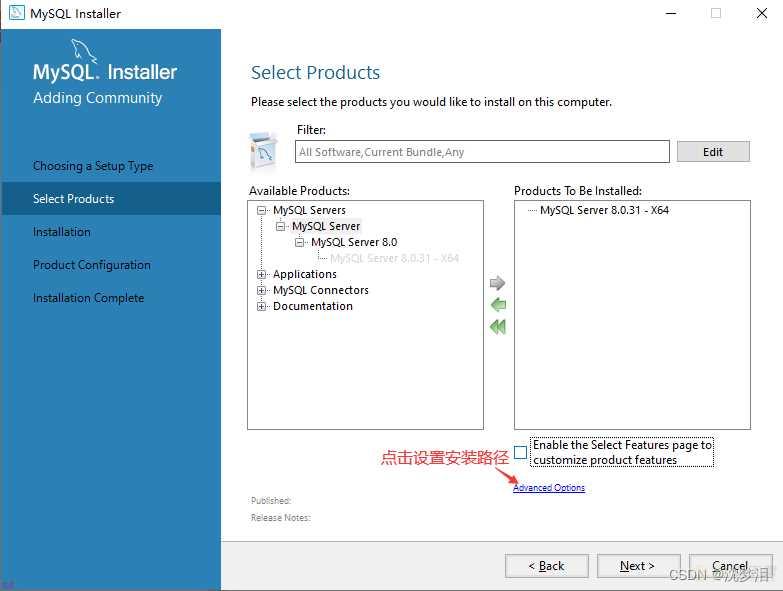The height and width of the screenshot is (591, 783).
Task: Select grayed MySQL Server 8.0.31 - X64 in available list
Action: 394,258
